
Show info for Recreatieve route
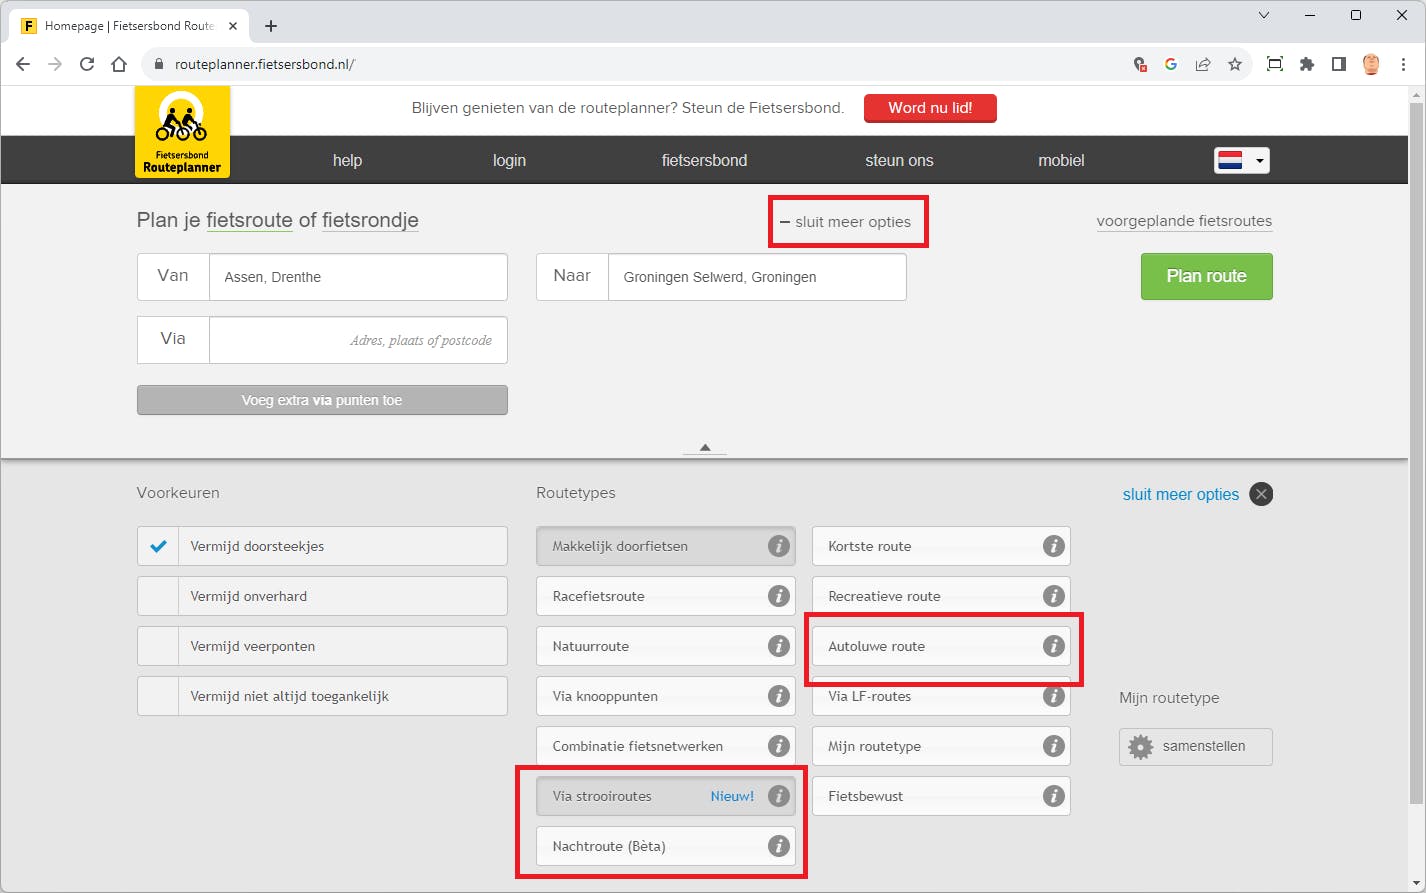[x=1053, y=596]
